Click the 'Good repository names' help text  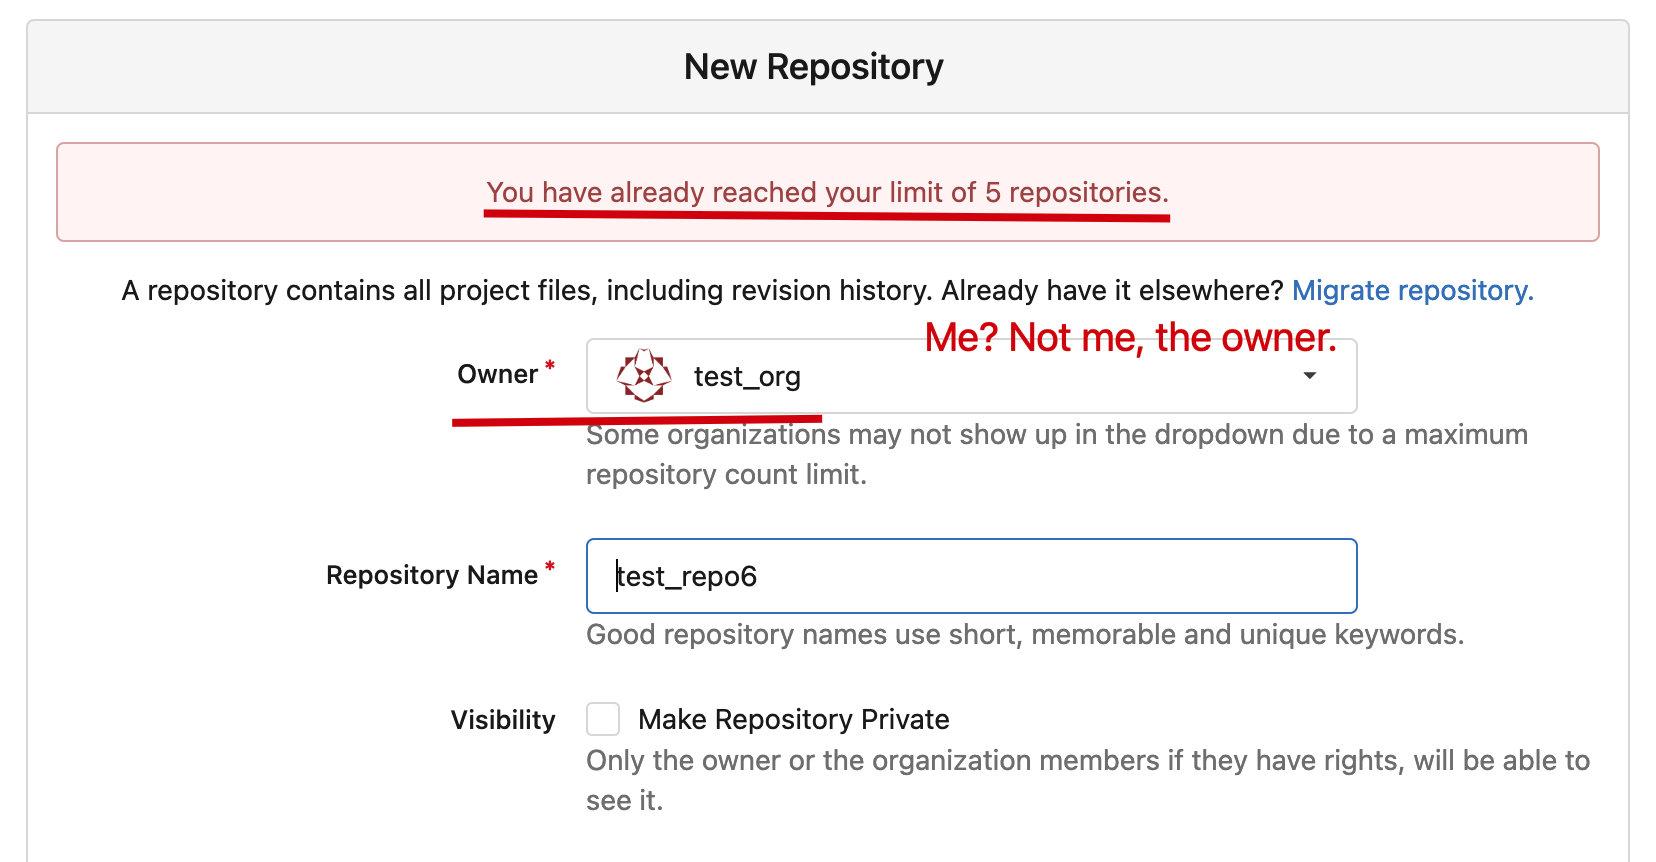(x=1025, y=635)
